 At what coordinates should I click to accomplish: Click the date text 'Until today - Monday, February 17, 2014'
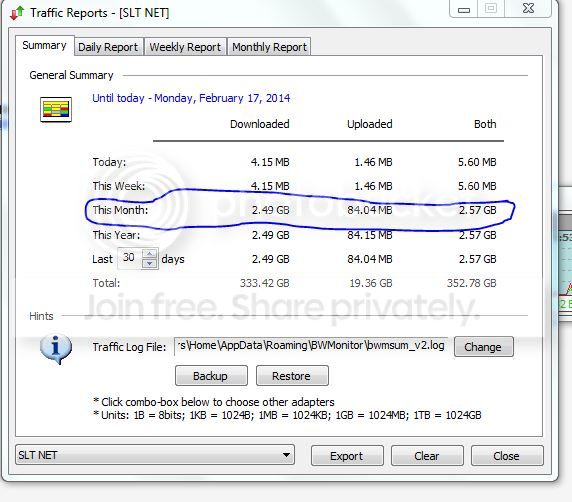pos(191,98)
